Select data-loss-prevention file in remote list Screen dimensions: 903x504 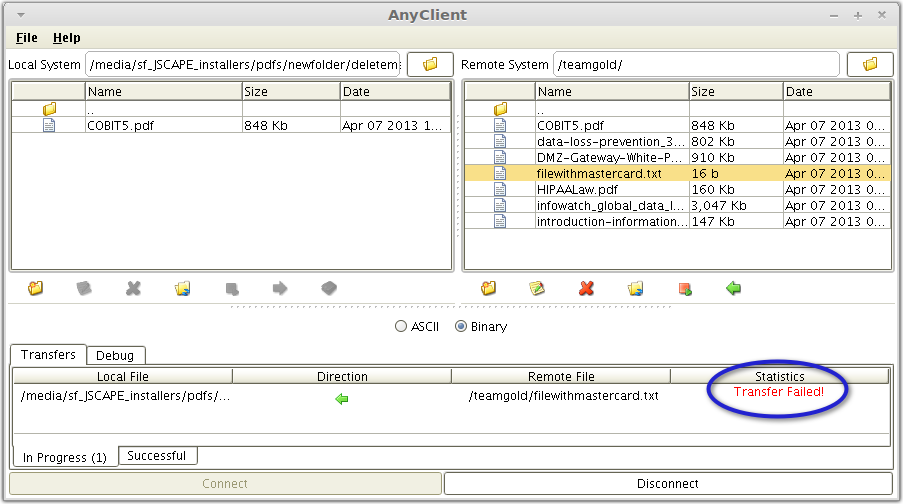coord(611,142)
